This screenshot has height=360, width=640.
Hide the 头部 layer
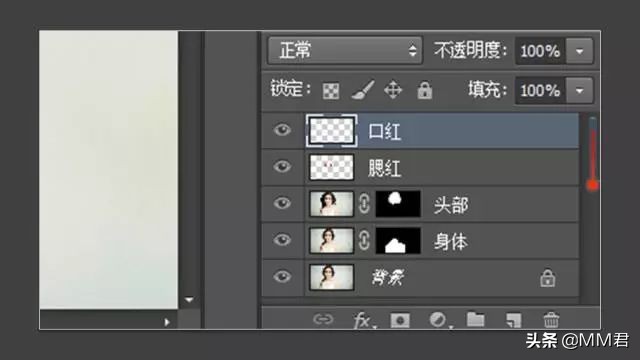tap(282, 203)
